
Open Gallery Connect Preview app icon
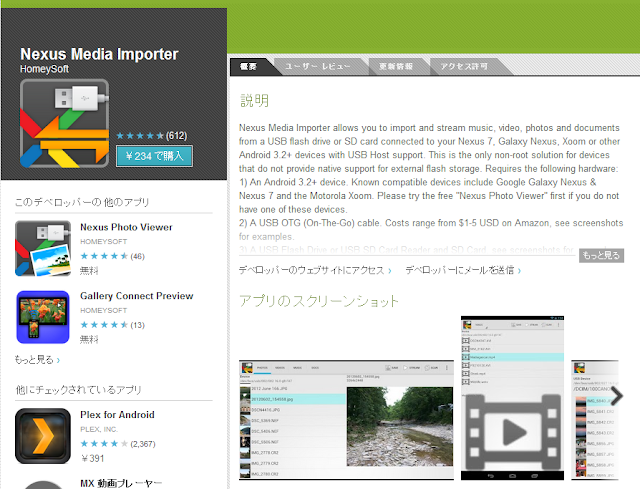[x=43, y=317]
